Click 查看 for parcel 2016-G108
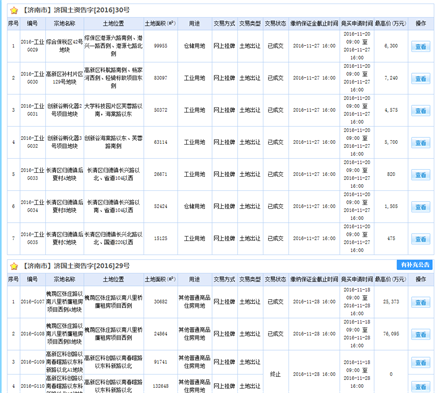 (x=420, y=334)
